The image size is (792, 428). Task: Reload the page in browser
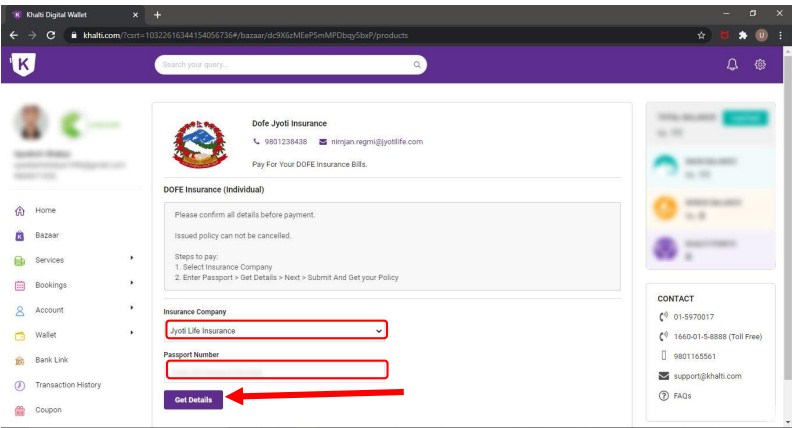(x=50, y=35)
